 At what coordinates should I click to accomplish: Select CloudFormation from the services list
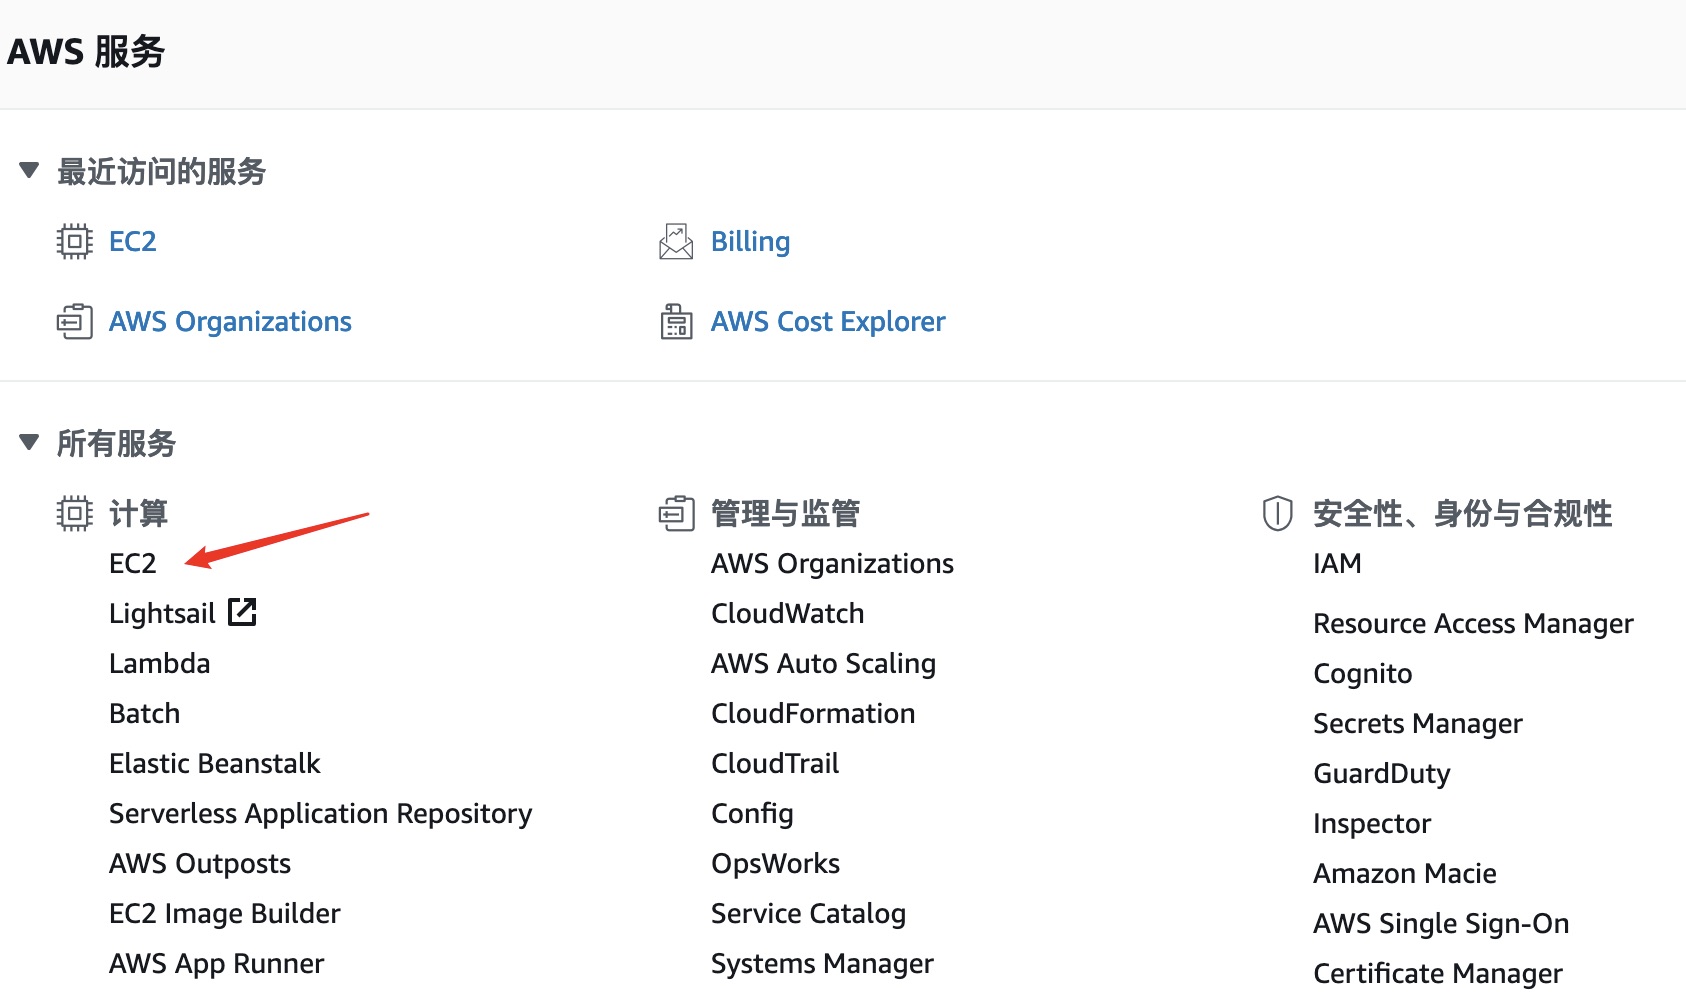812,713
